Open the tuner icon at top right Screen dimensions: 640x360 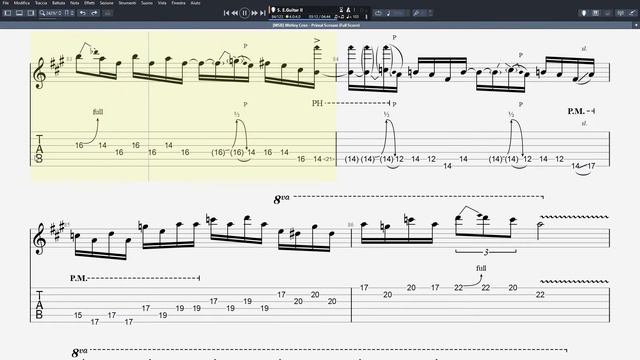click(x=620, y=13)
